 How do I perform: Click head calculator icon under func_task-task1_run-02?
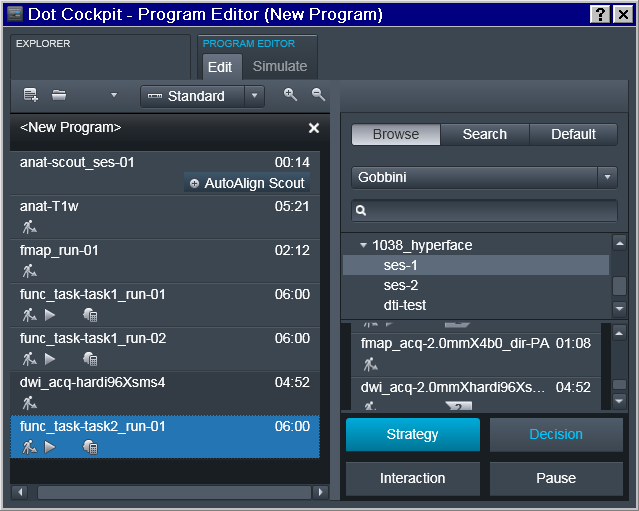pos(90,359)
